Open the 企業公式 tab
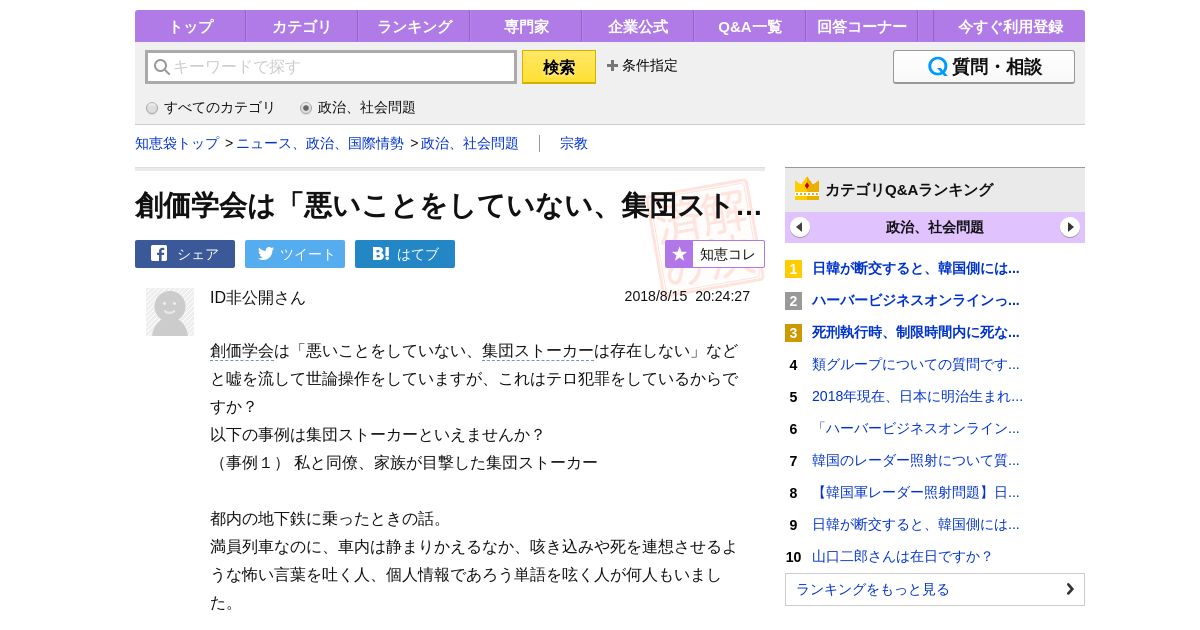 tap(637, 27)
